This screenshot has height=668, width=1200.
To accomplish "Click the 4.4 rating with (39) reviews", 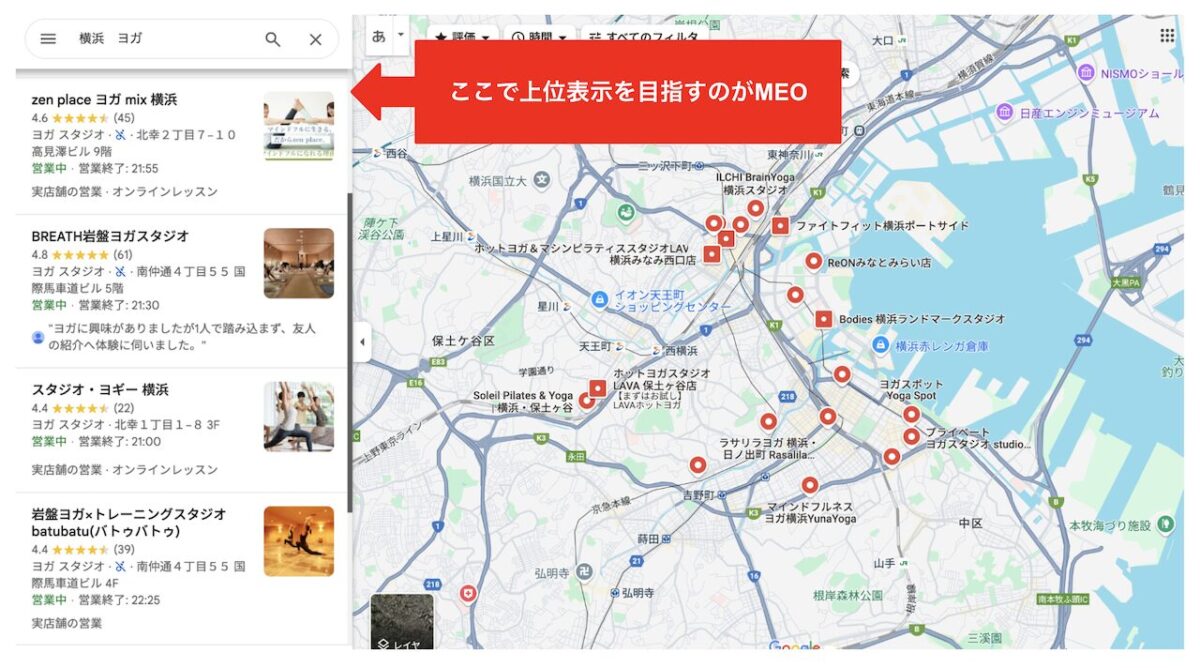I will (x=83, y=549).
